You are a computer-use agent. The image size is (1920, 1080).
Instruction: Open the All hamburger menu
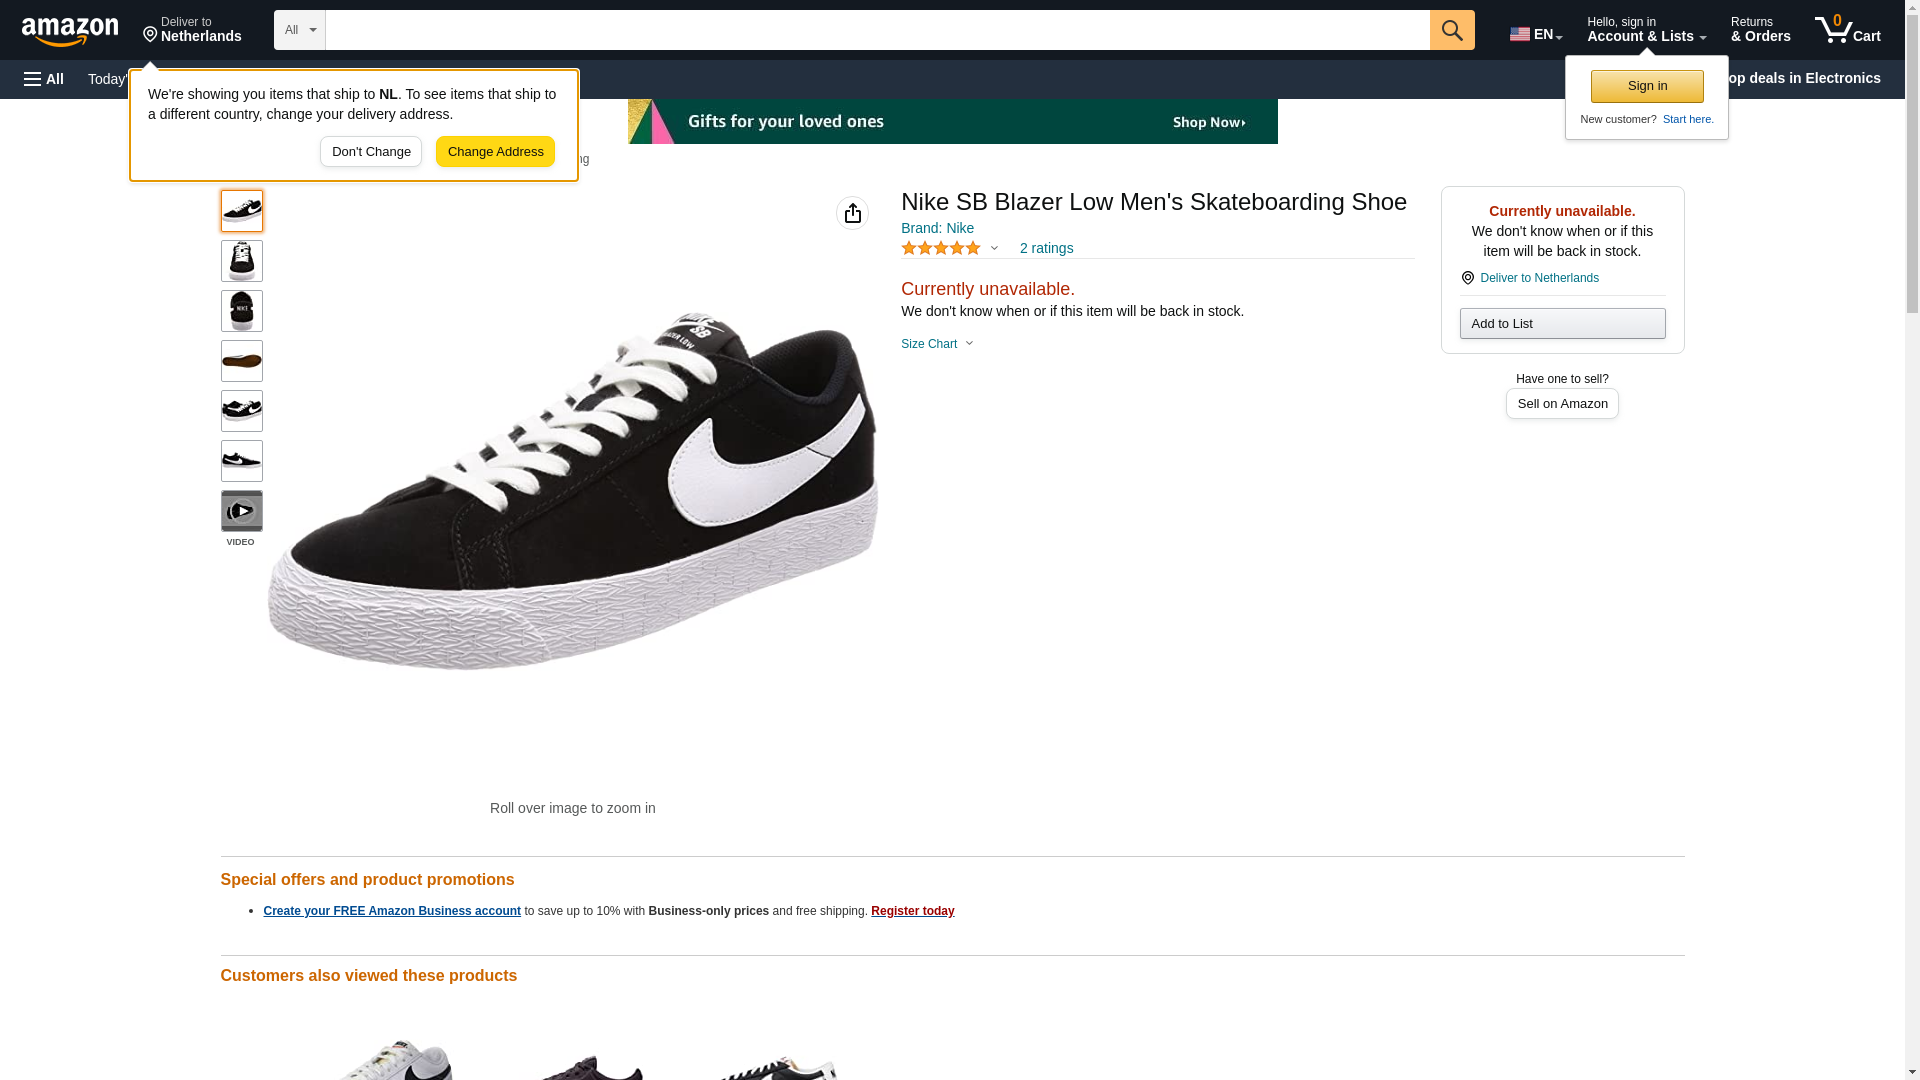(44, 79)
